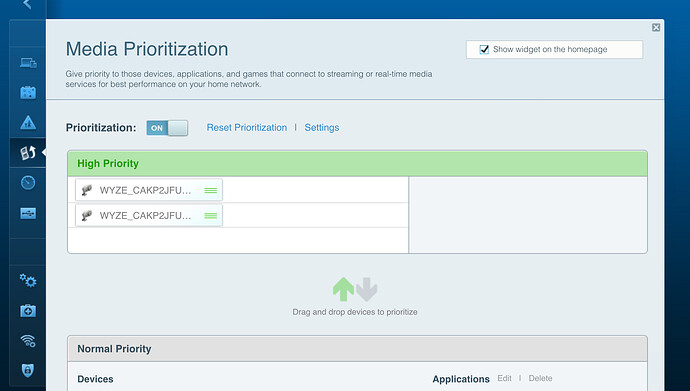
Task: Click the Edit applications link
Action: pos(504,378)
